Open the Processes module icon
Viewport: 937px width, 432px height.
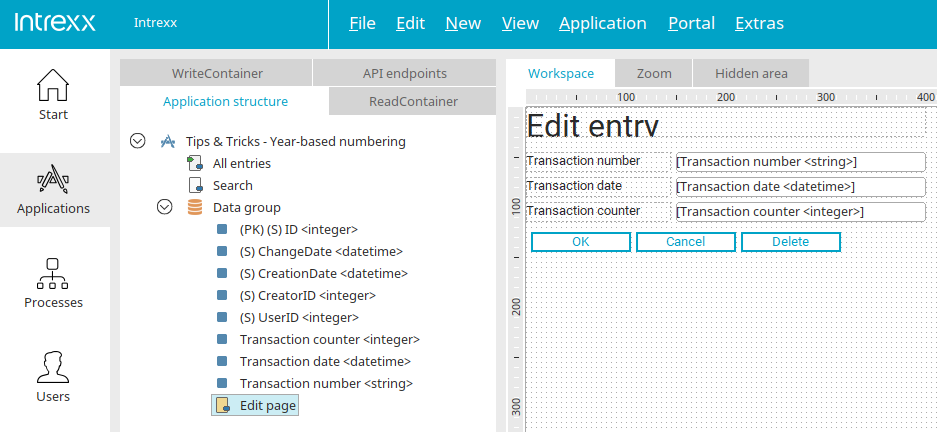[53, 273]
